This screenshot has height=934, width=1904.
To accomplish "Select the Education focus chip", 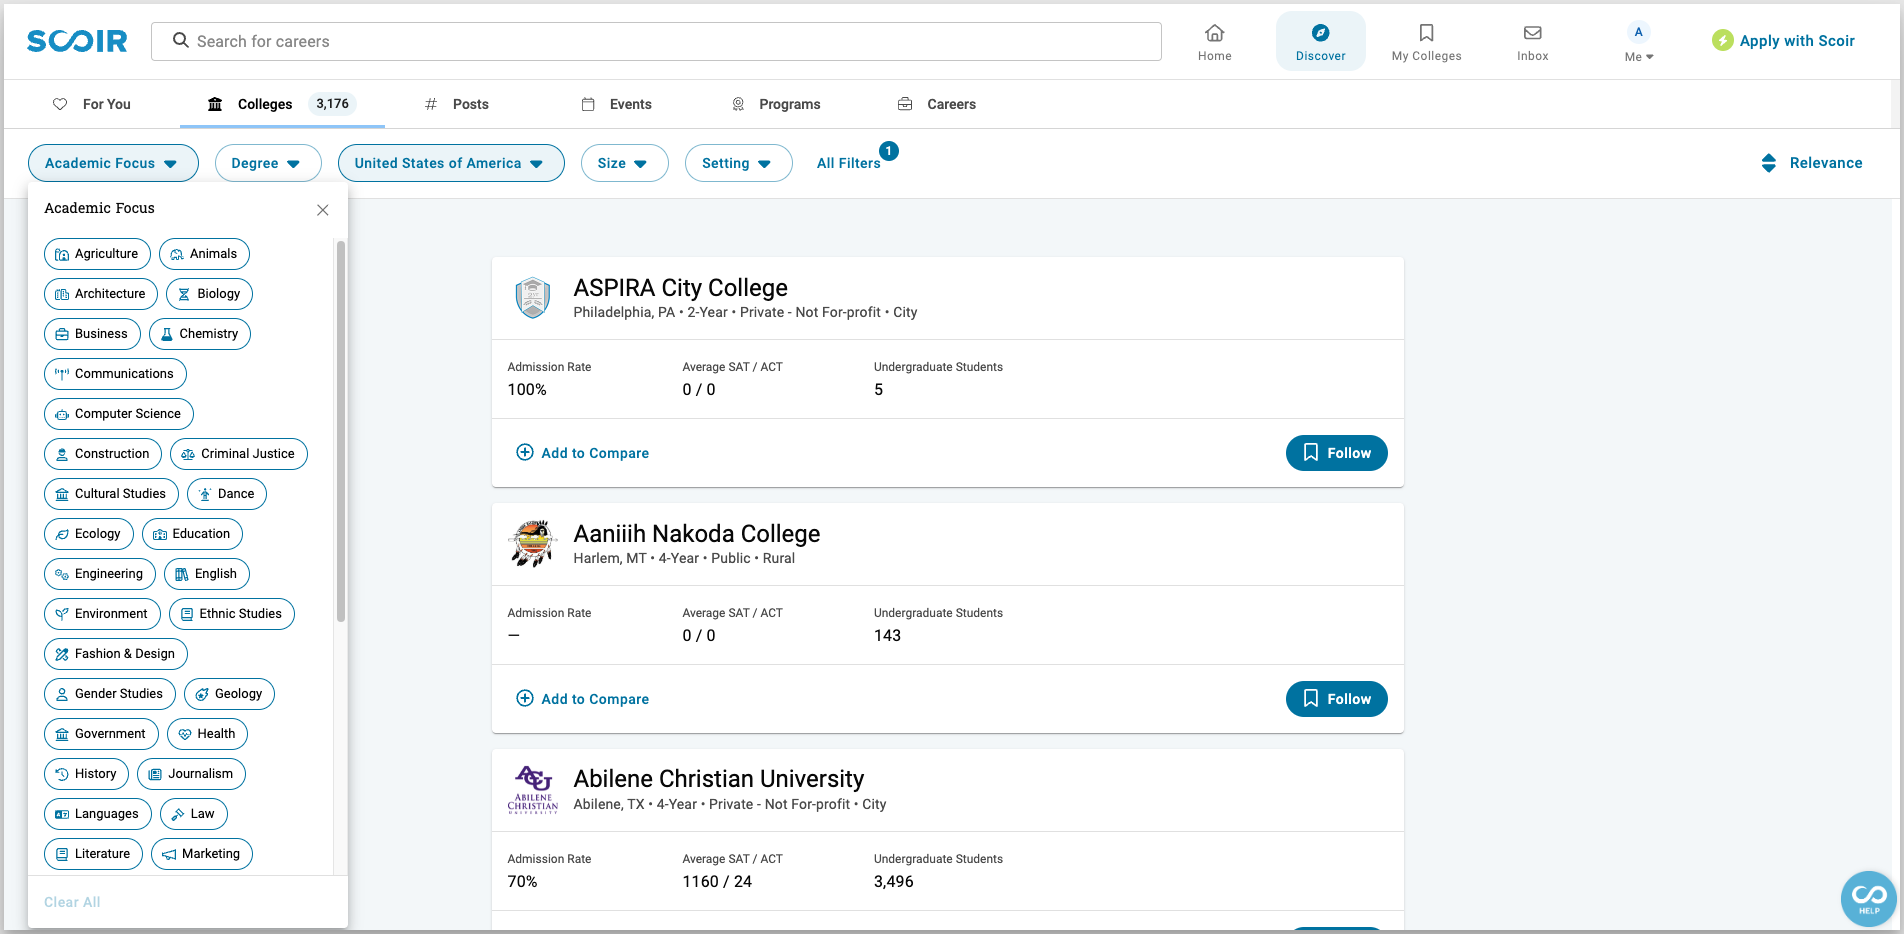I will (x=192, y=534).
